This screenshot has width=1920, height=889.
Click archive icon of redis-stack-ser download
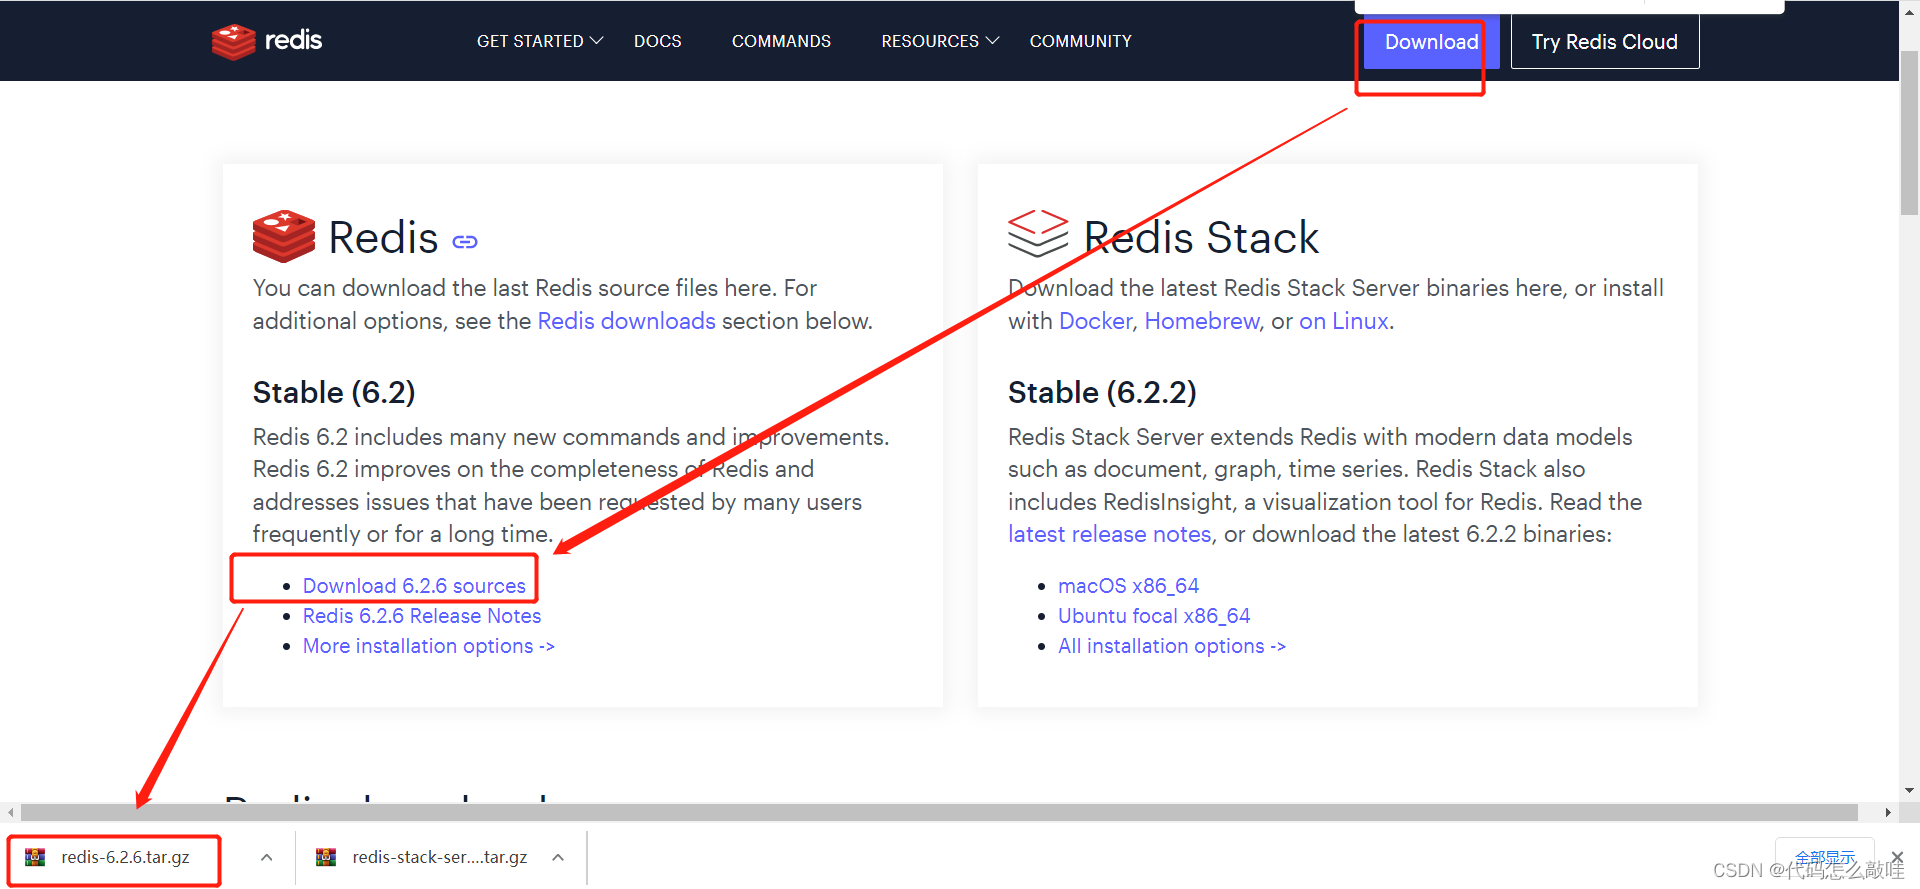[326, 857]
